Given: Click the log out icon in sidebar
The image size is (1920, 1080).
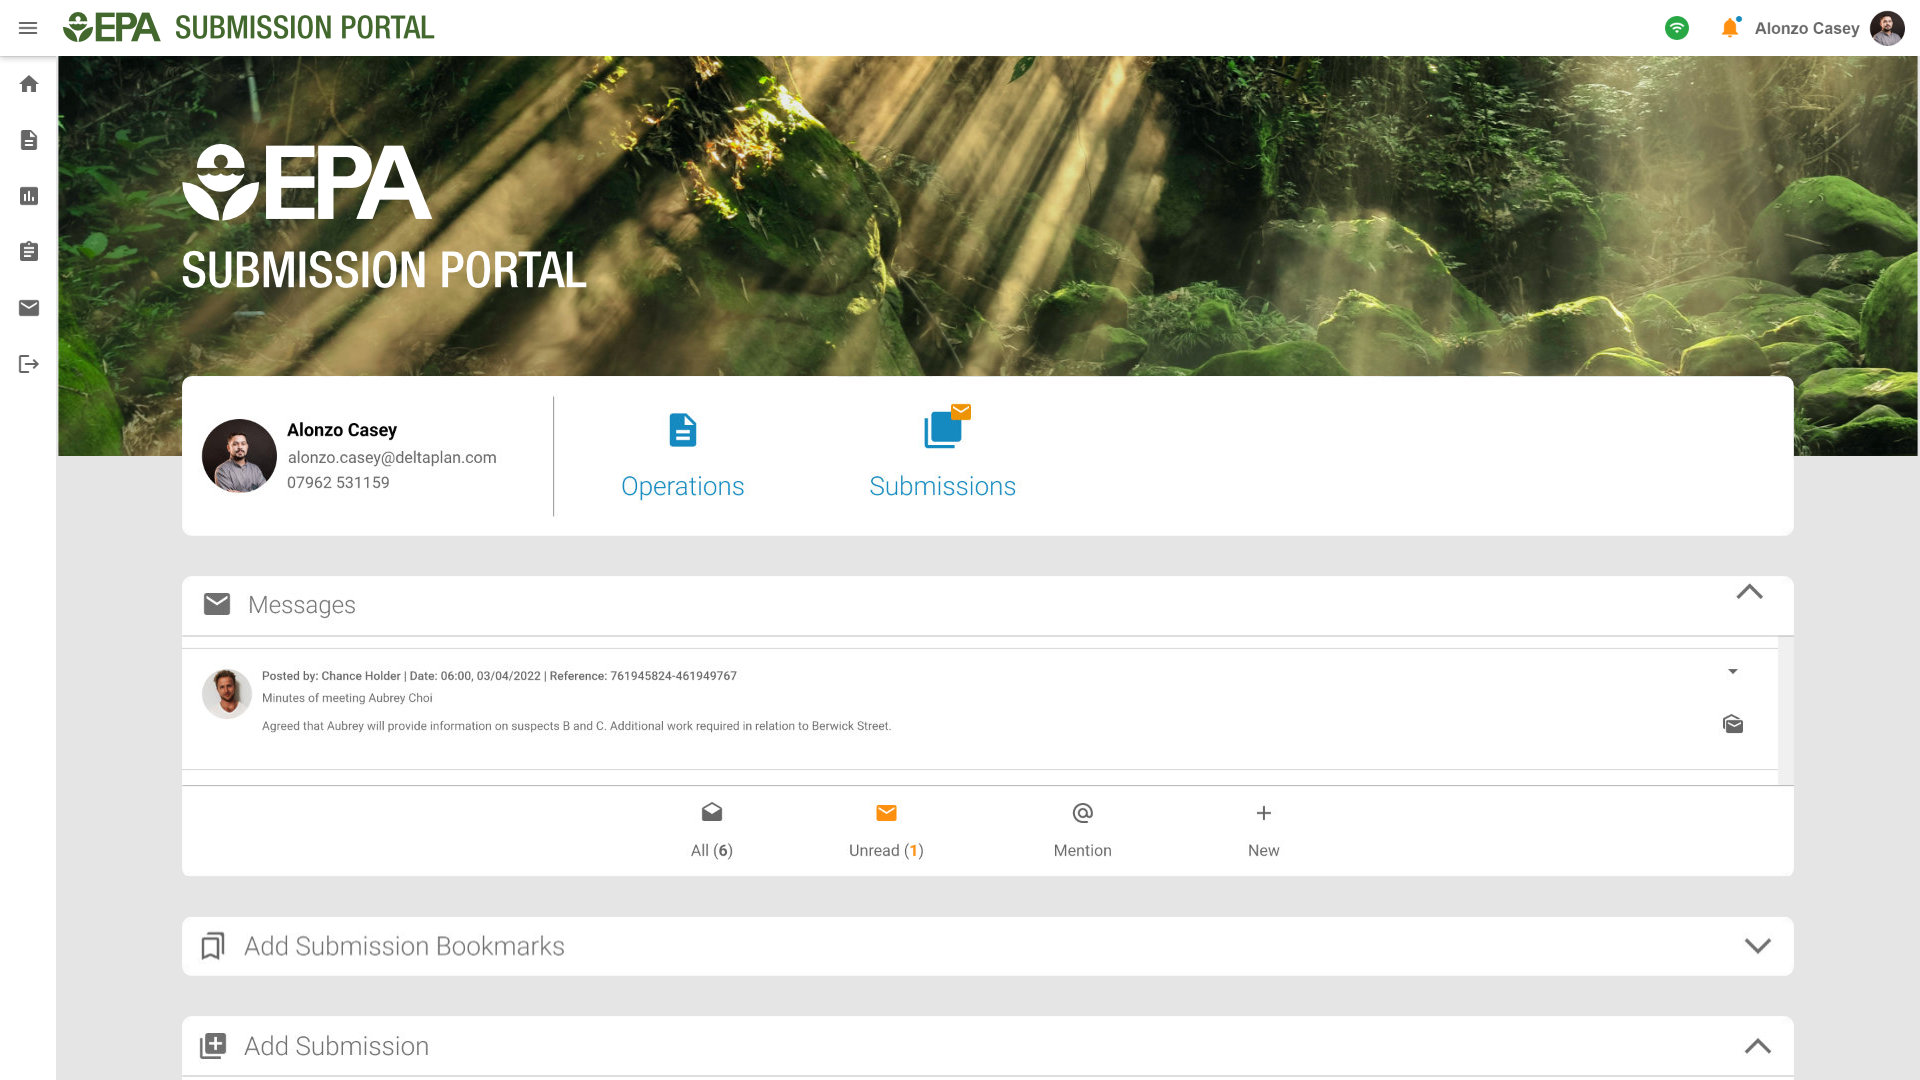Looking at the screenshot, I should (x=29, y=364).
